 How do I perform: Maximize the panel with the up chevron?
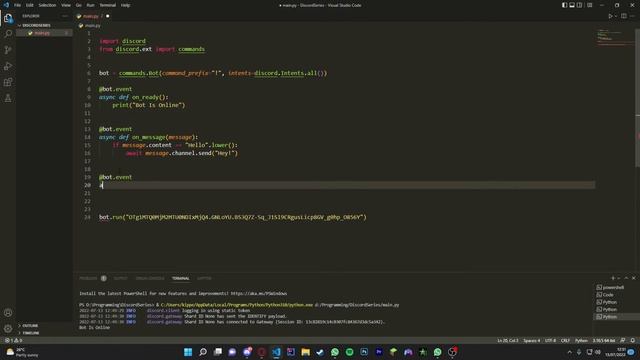pos(626,278)
